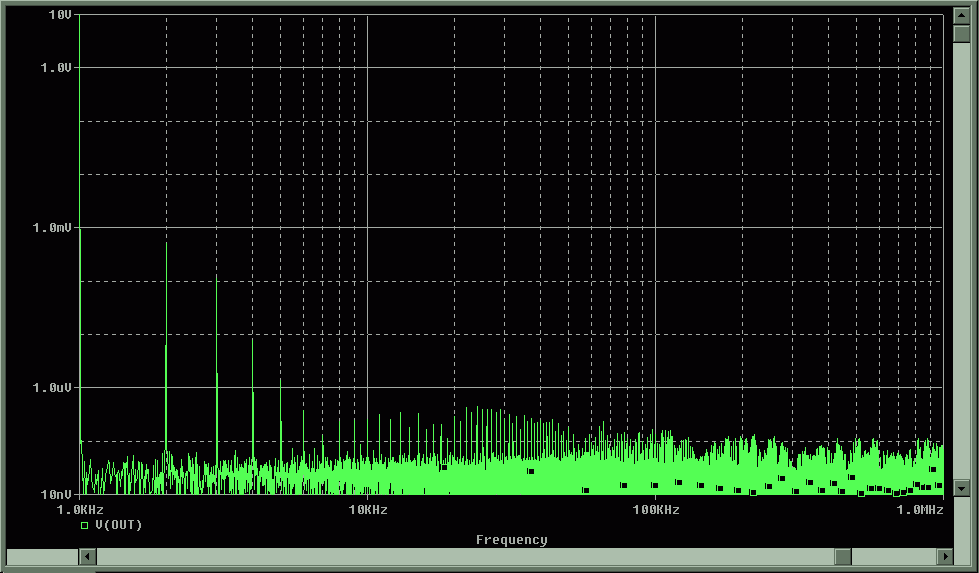The height and width of the screenshot is (573, 979).
Task: Click the 1.0V y-axis label
Action: pos(56,67)
